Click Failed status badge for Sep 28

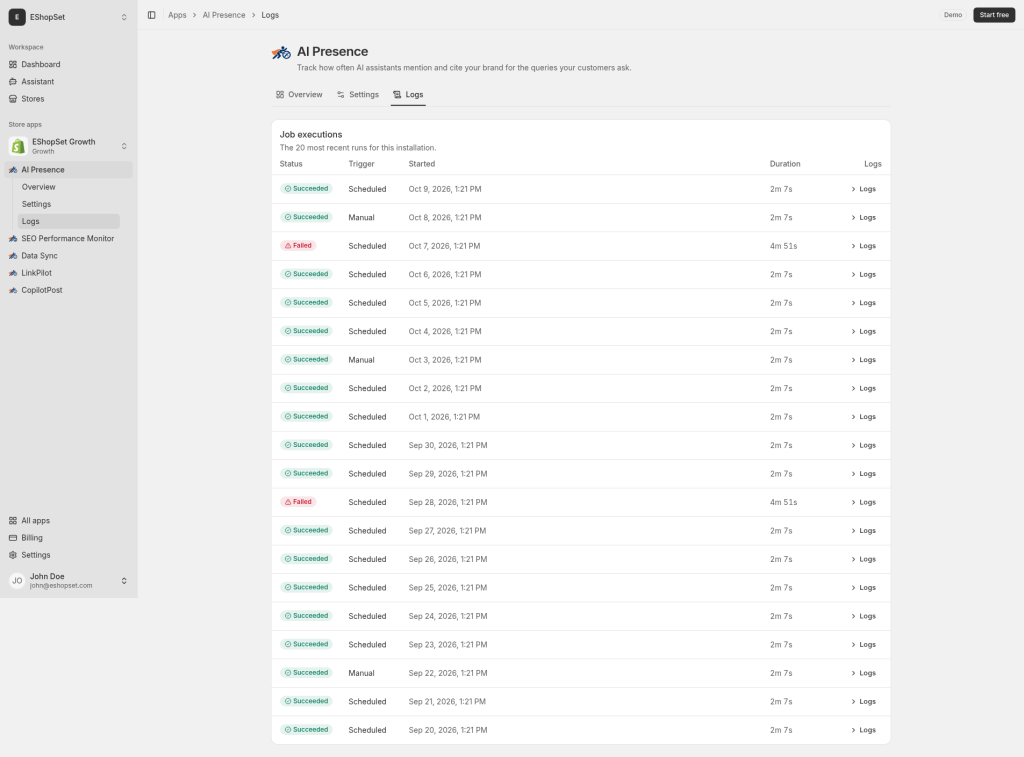tap(298, 502)
